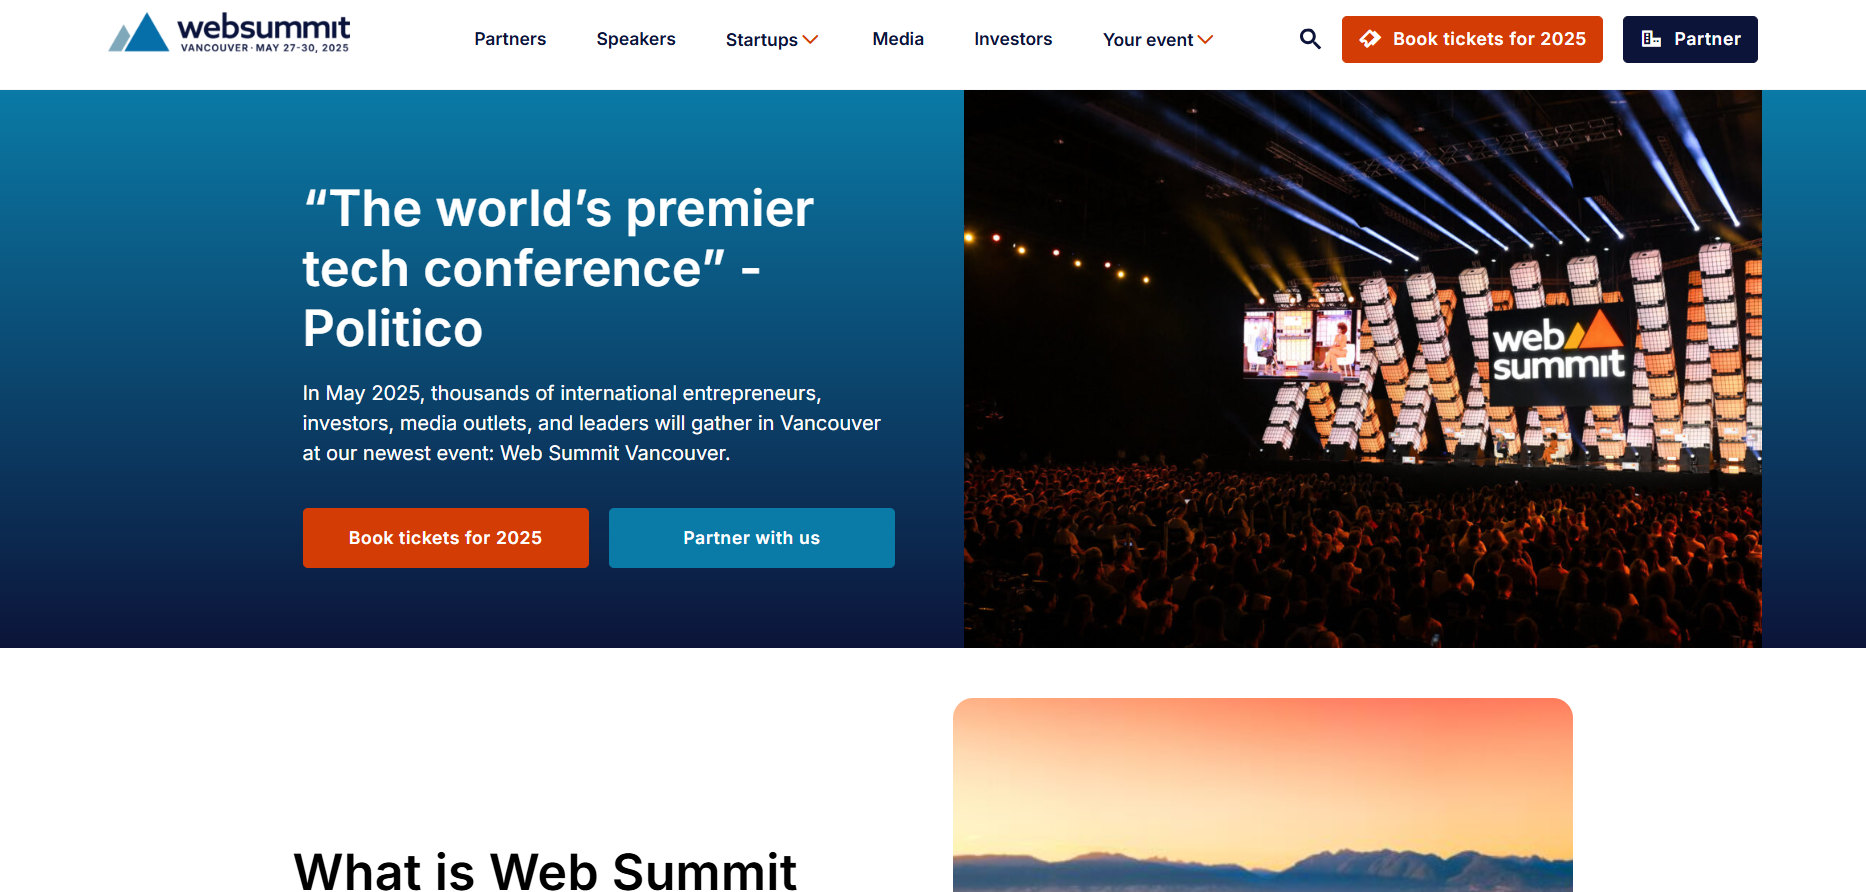Open the search magnifier icon

(1310, 39)
